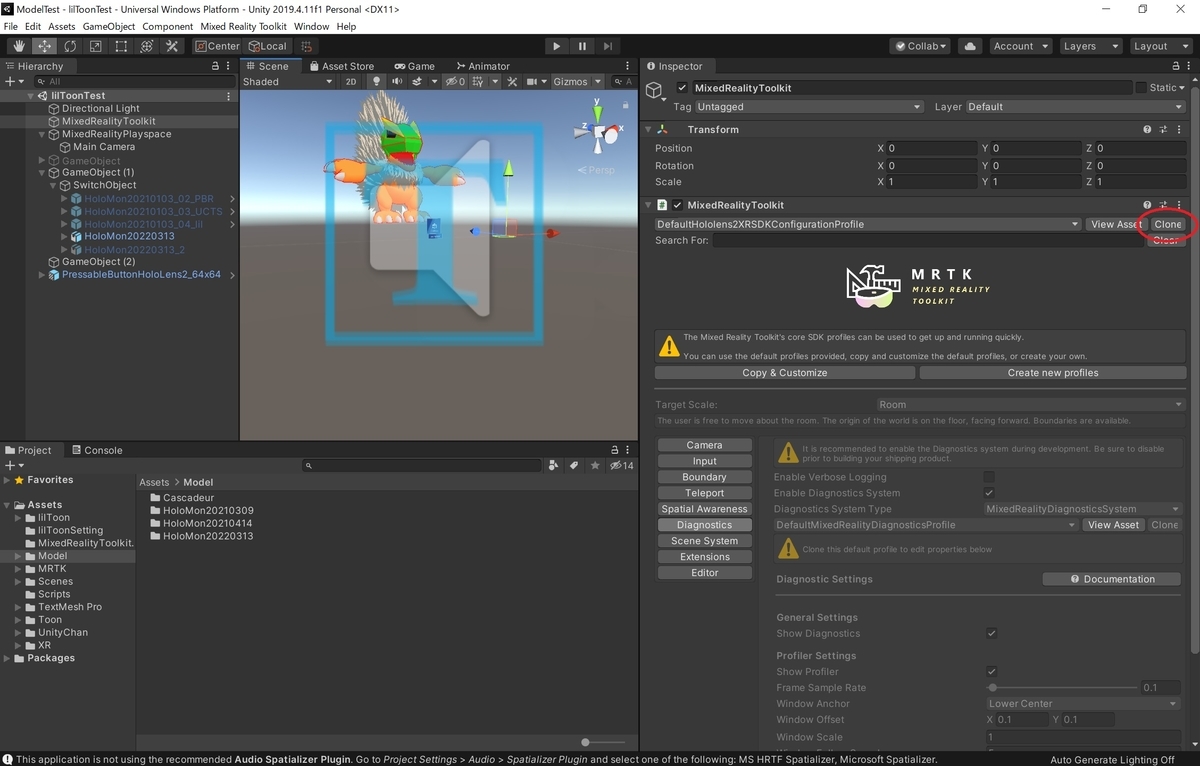Select the Spatial Awareness profile tab button
This screenshot has height=766, width=1200.
click(704, 509)
